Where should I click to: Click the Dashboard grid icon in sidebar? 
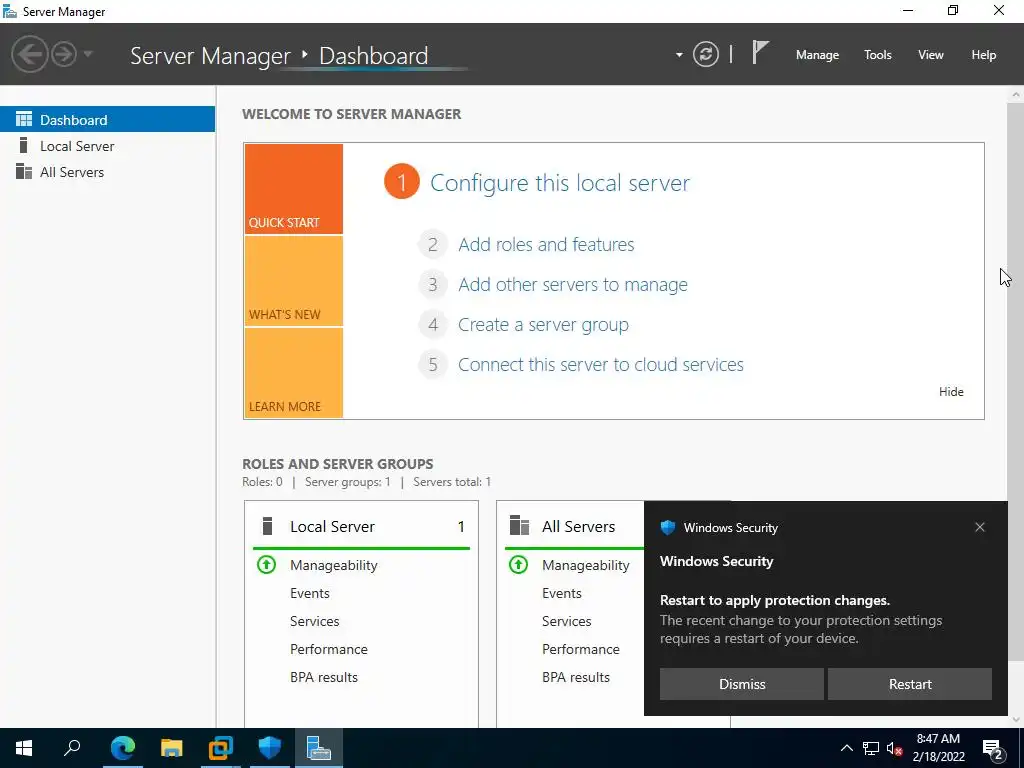[x=24, y=119]
